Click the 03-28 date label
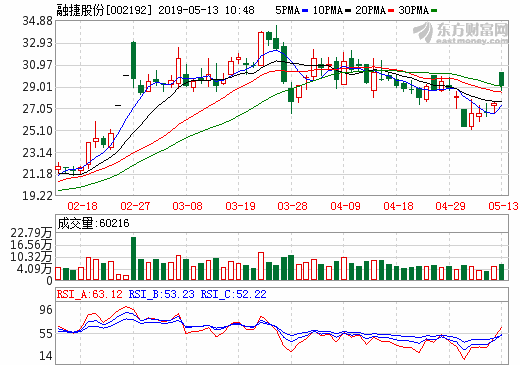Viewport: 520px width, 365px height. coord(292,206)
